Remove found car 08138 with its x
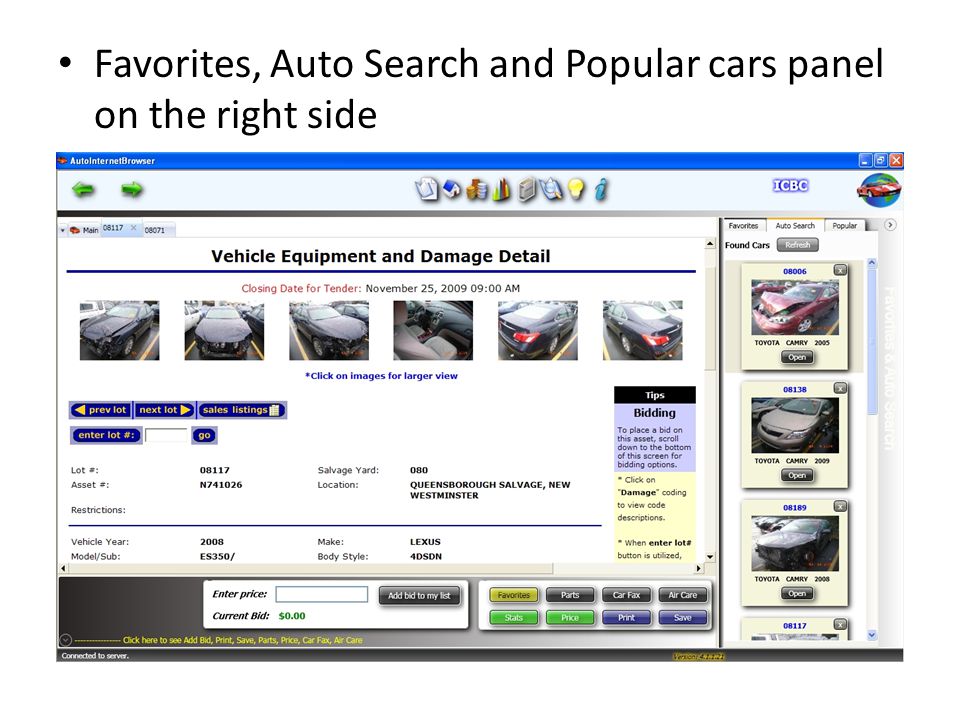This screenshot has width=960, height=720. pyautogui.click(x=841, y=388)
